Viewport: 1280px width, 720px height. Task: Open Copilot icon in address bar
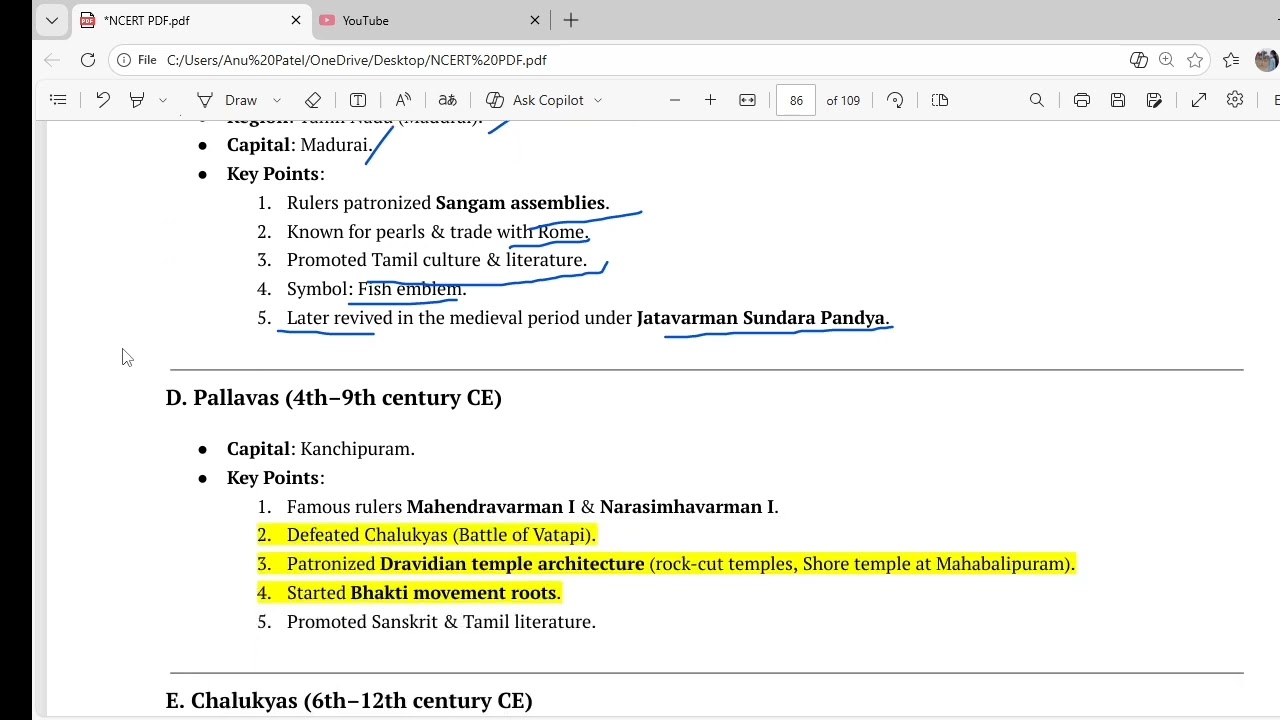[1138, 60]
